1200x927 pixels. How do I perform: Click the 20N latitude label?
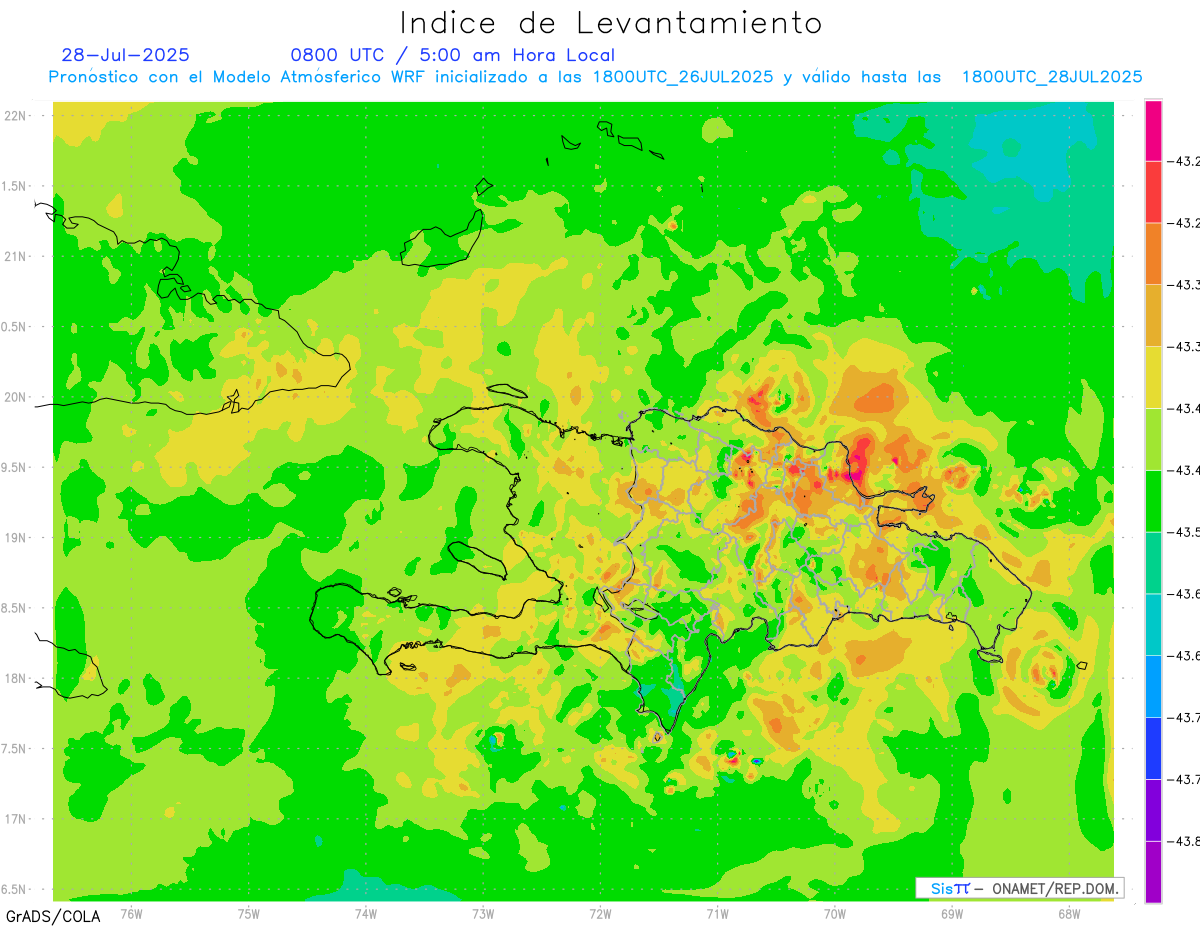tap(17, 398)
